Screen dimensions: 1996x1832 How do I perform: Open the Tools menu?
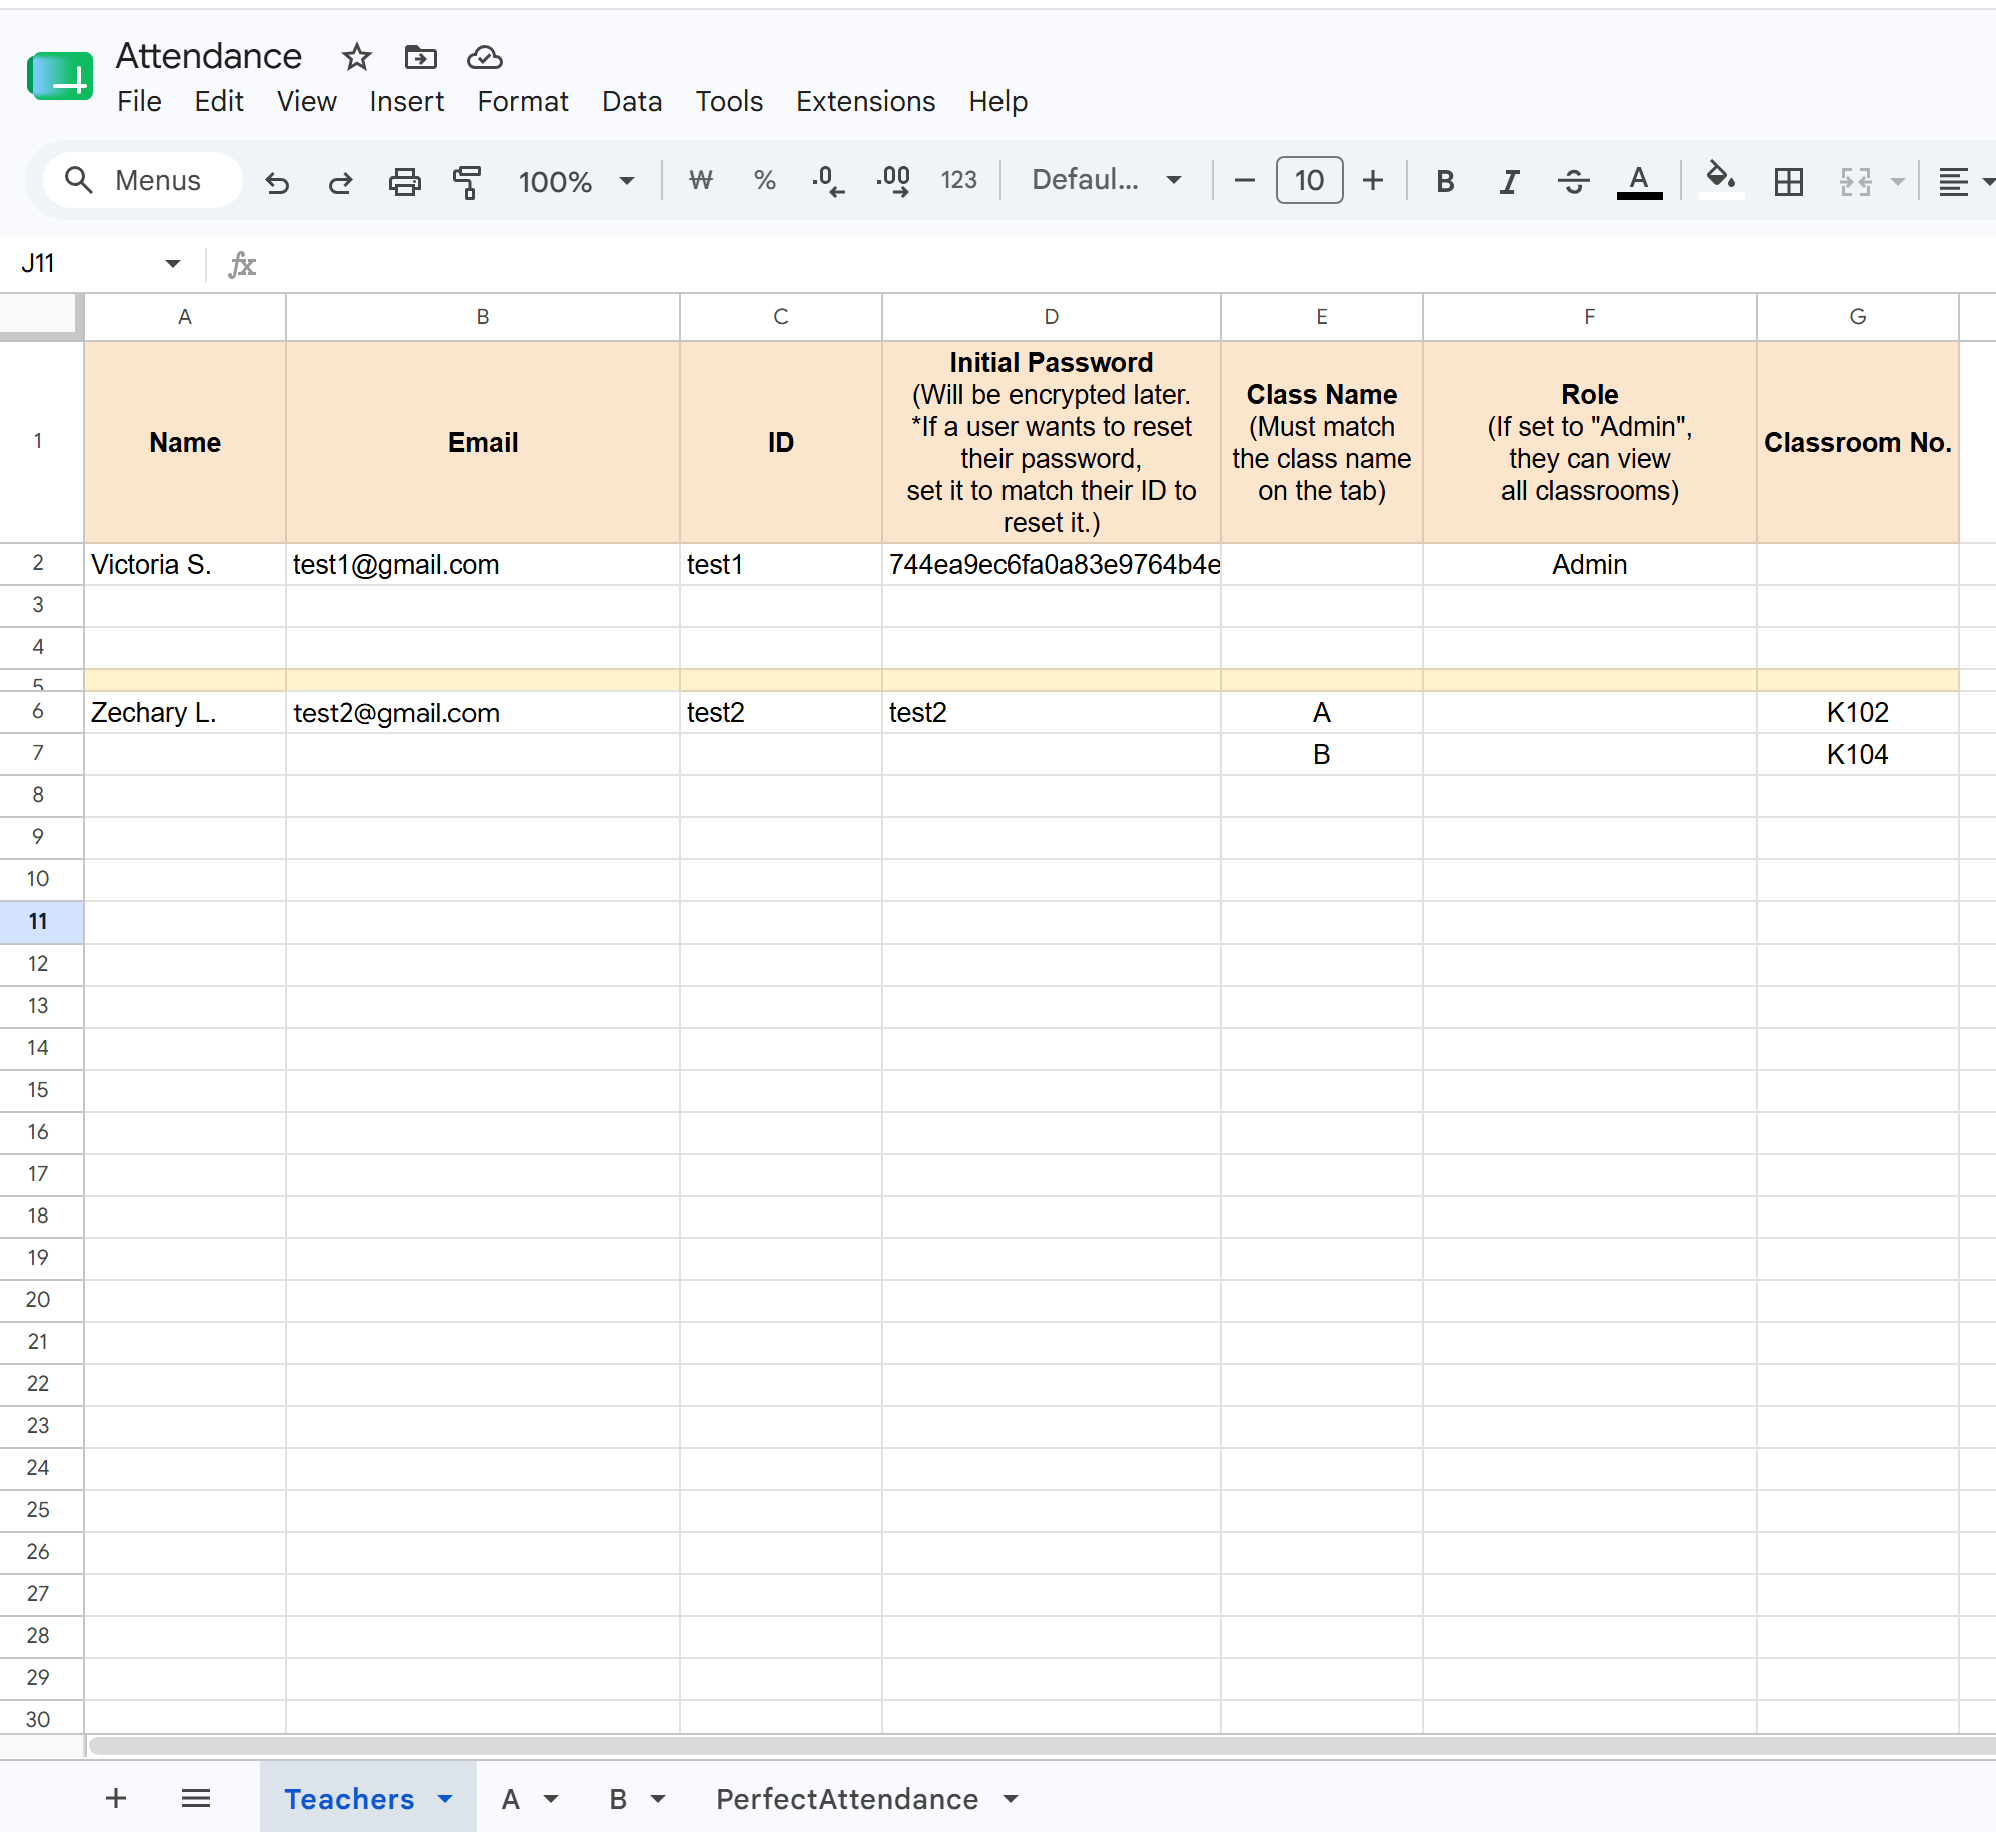click(729, 102)
